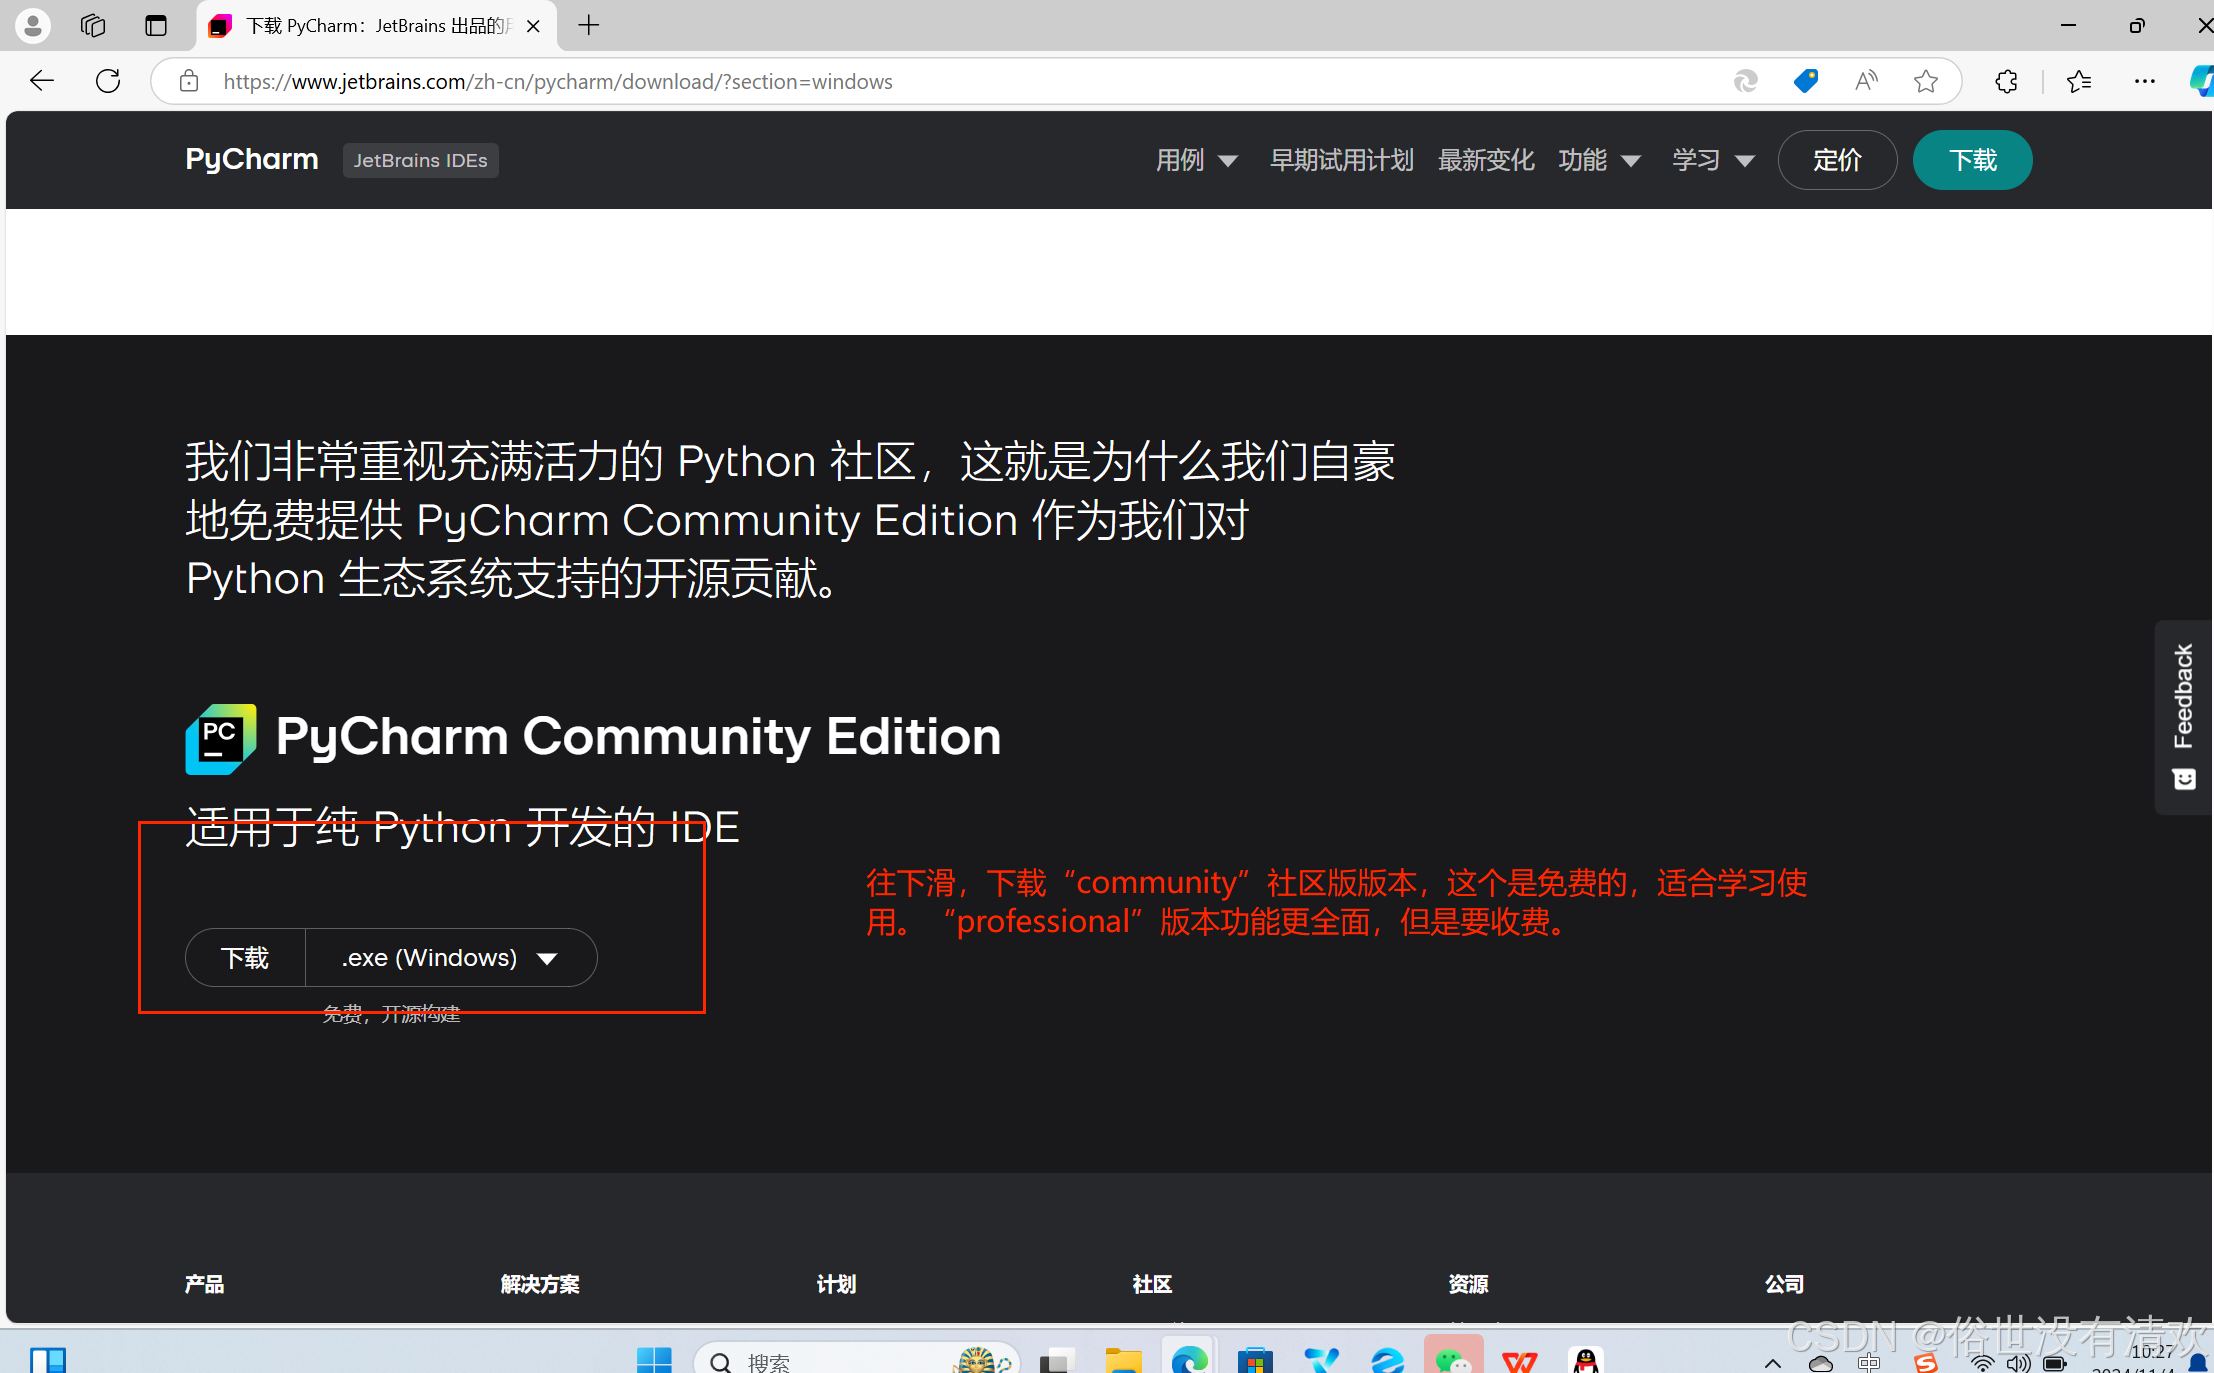
Task: Expand the 功能 navigation dropdown
Action: 1598,160
